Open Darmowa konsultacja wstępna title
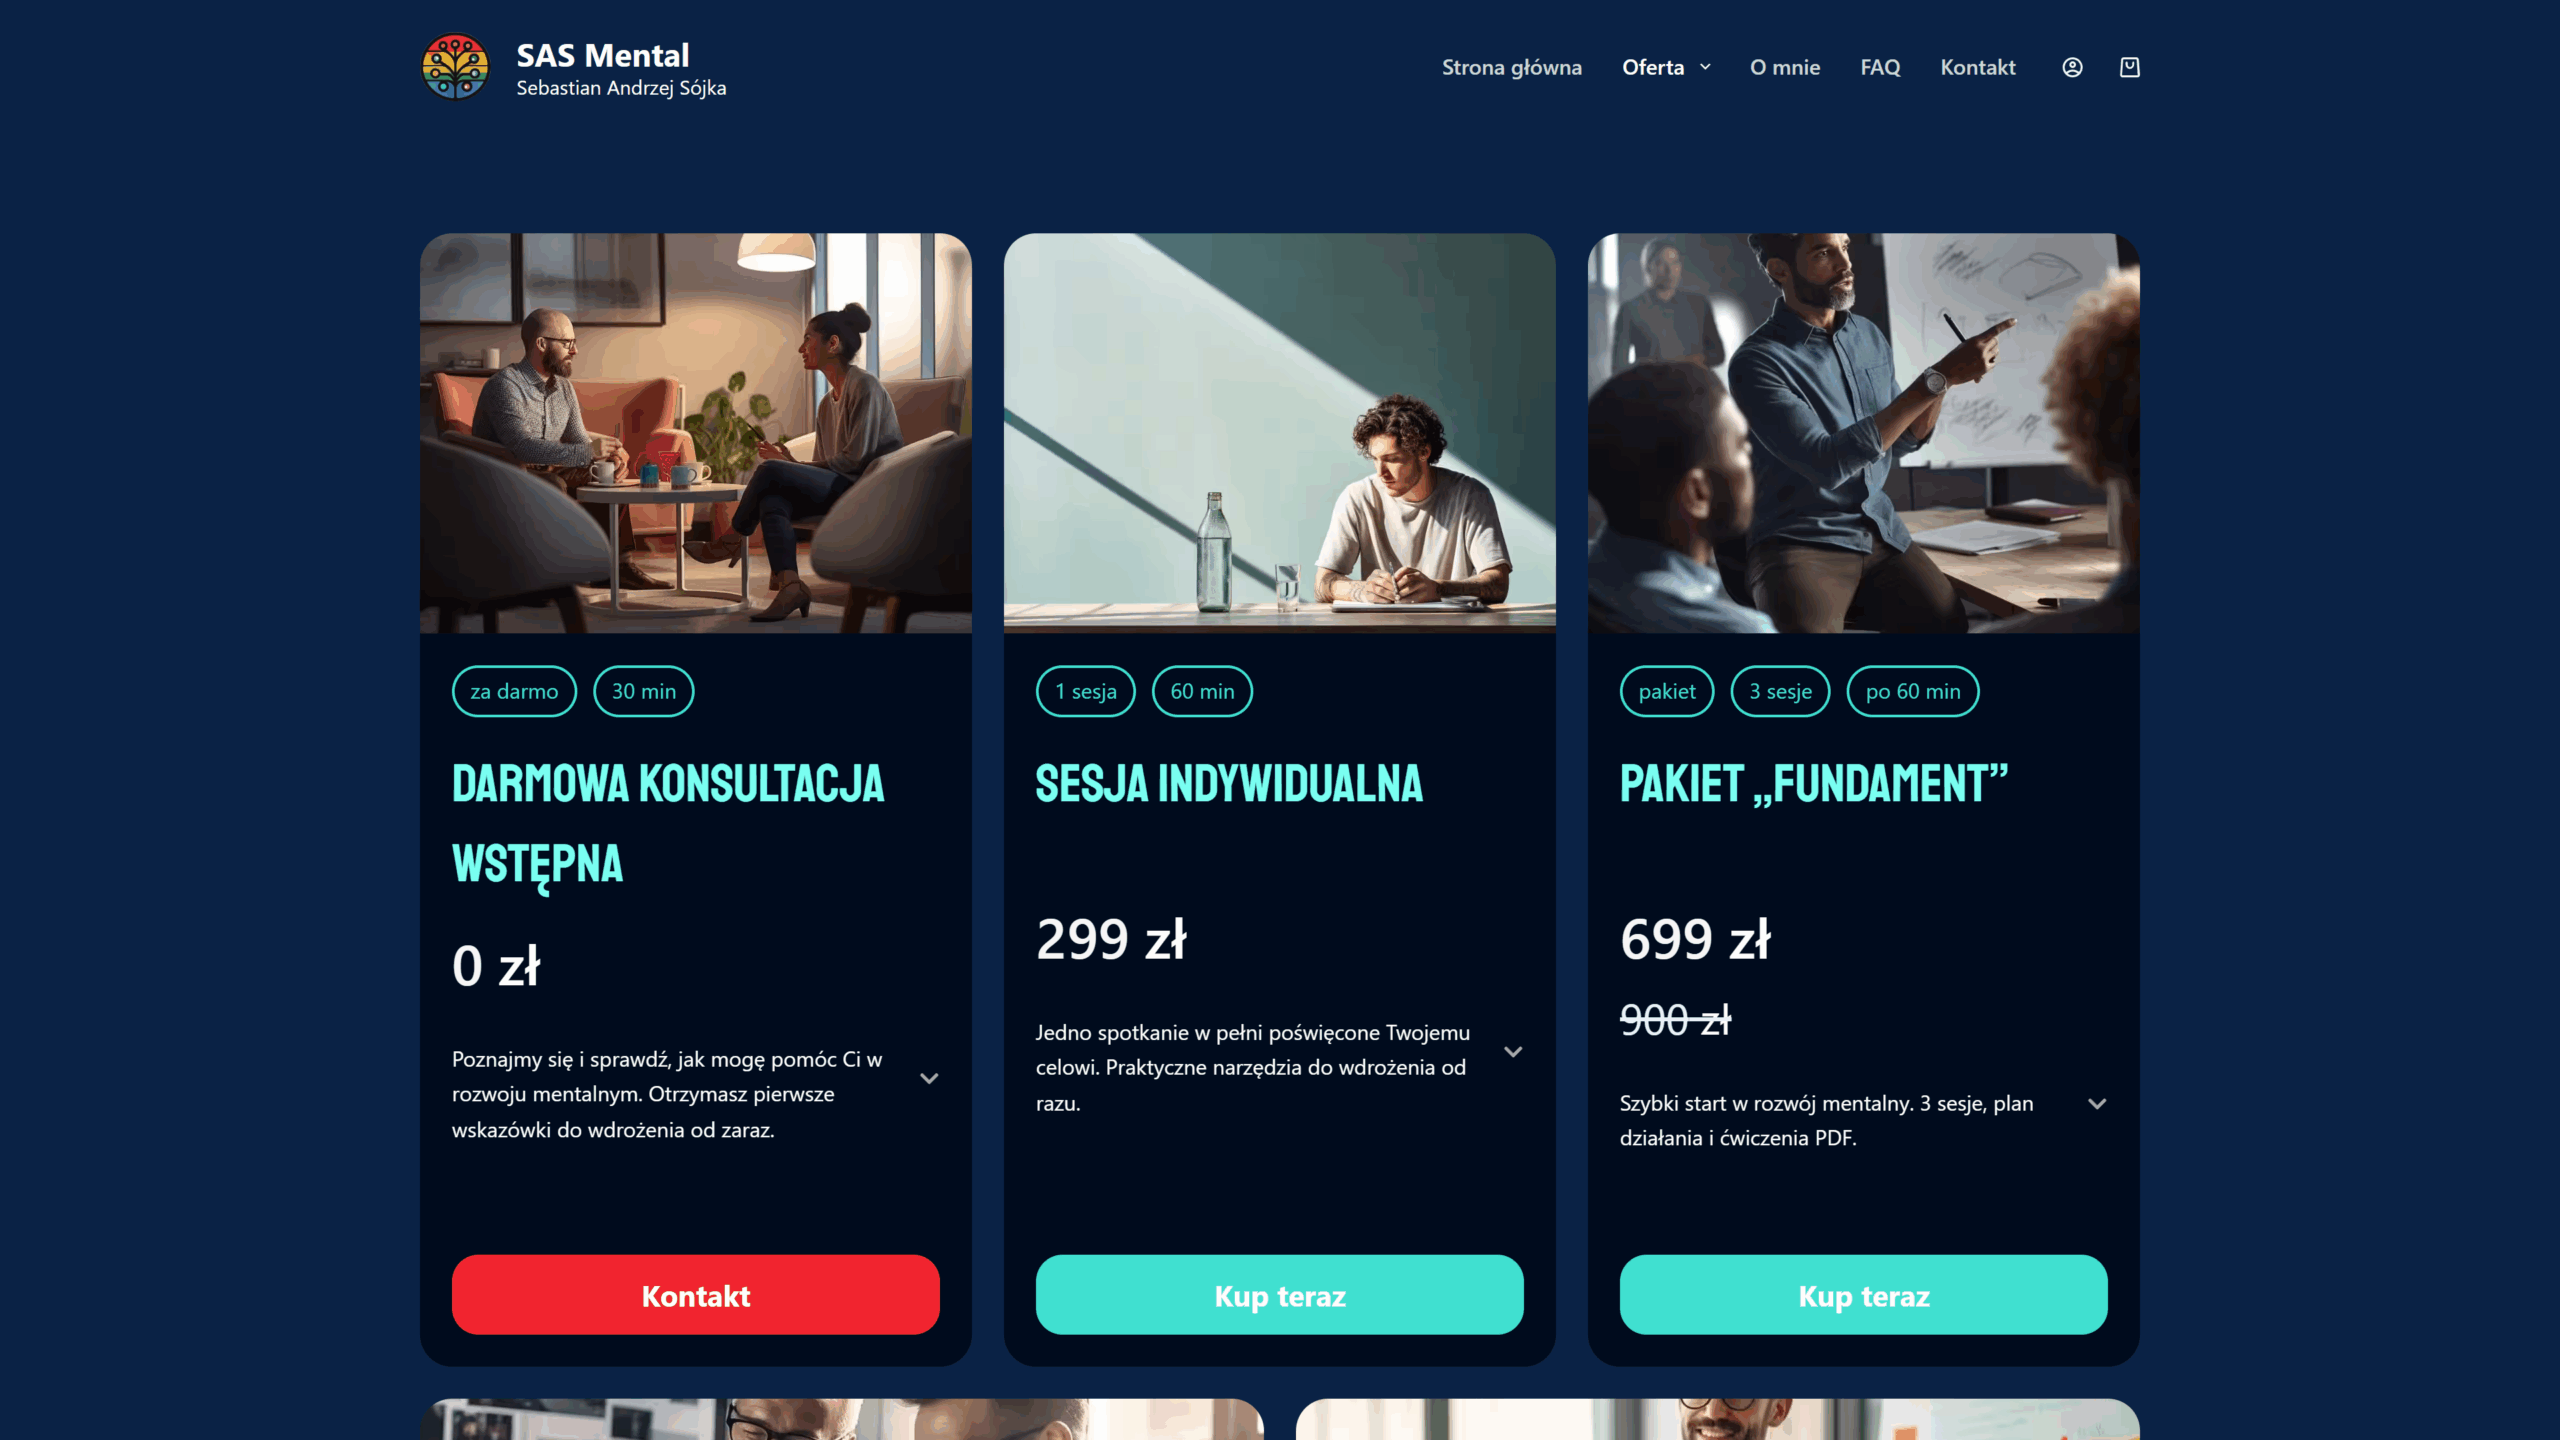 pos(668,823)
